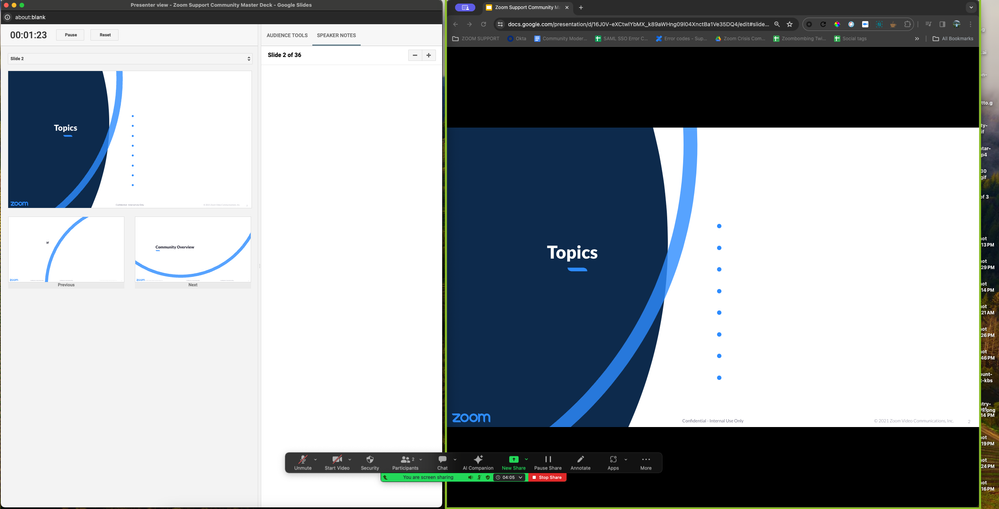
Task: Click the green New Share icon
Action: point(513,460)
